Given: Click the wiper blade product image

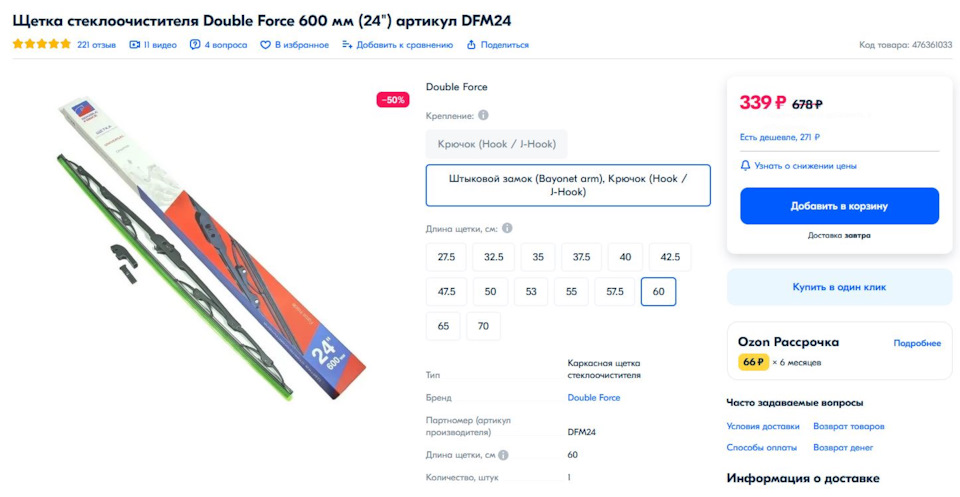Looking at the screenshot, I should [x=200, y=250].
